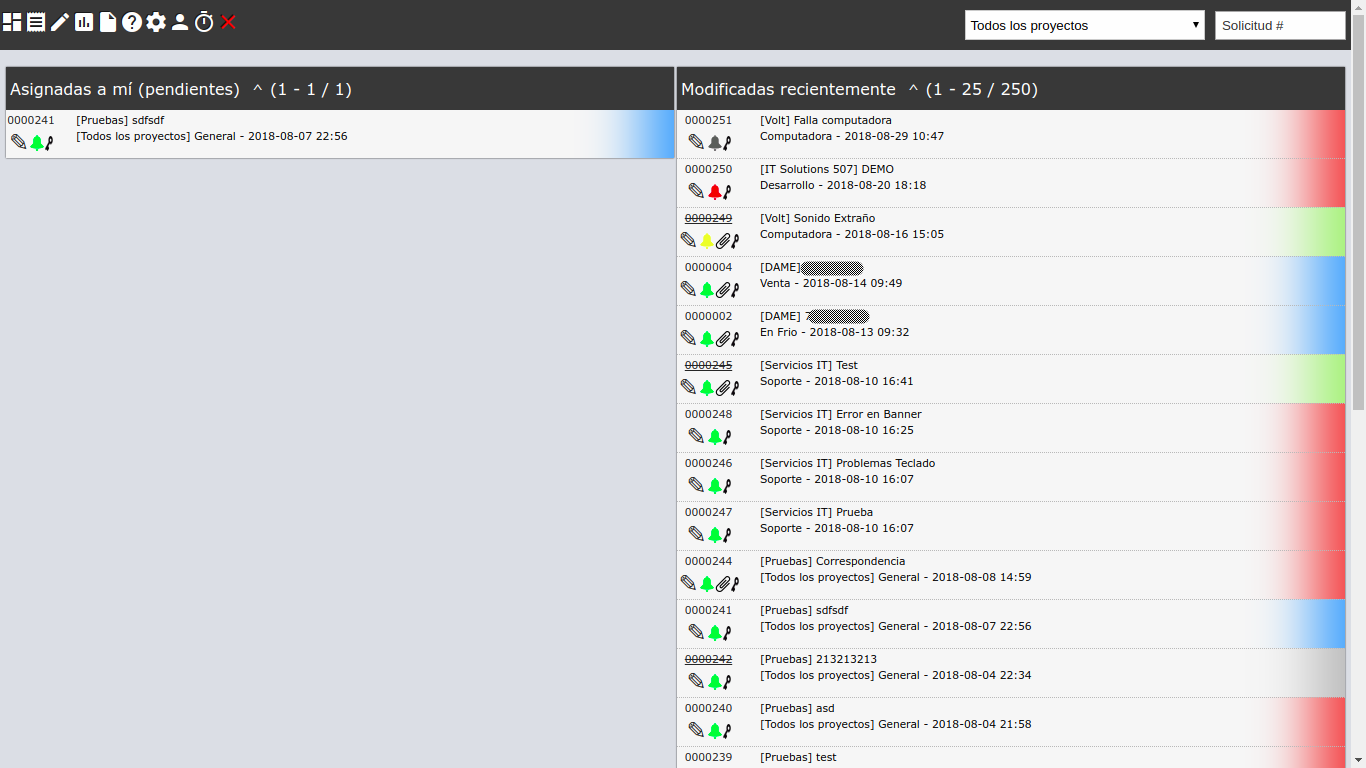Image resolution: width=1366 pixels, height=768 pixels.
Task: Select '[Volt] Sonido Extraño' text
Action: (x=817, y=218)
